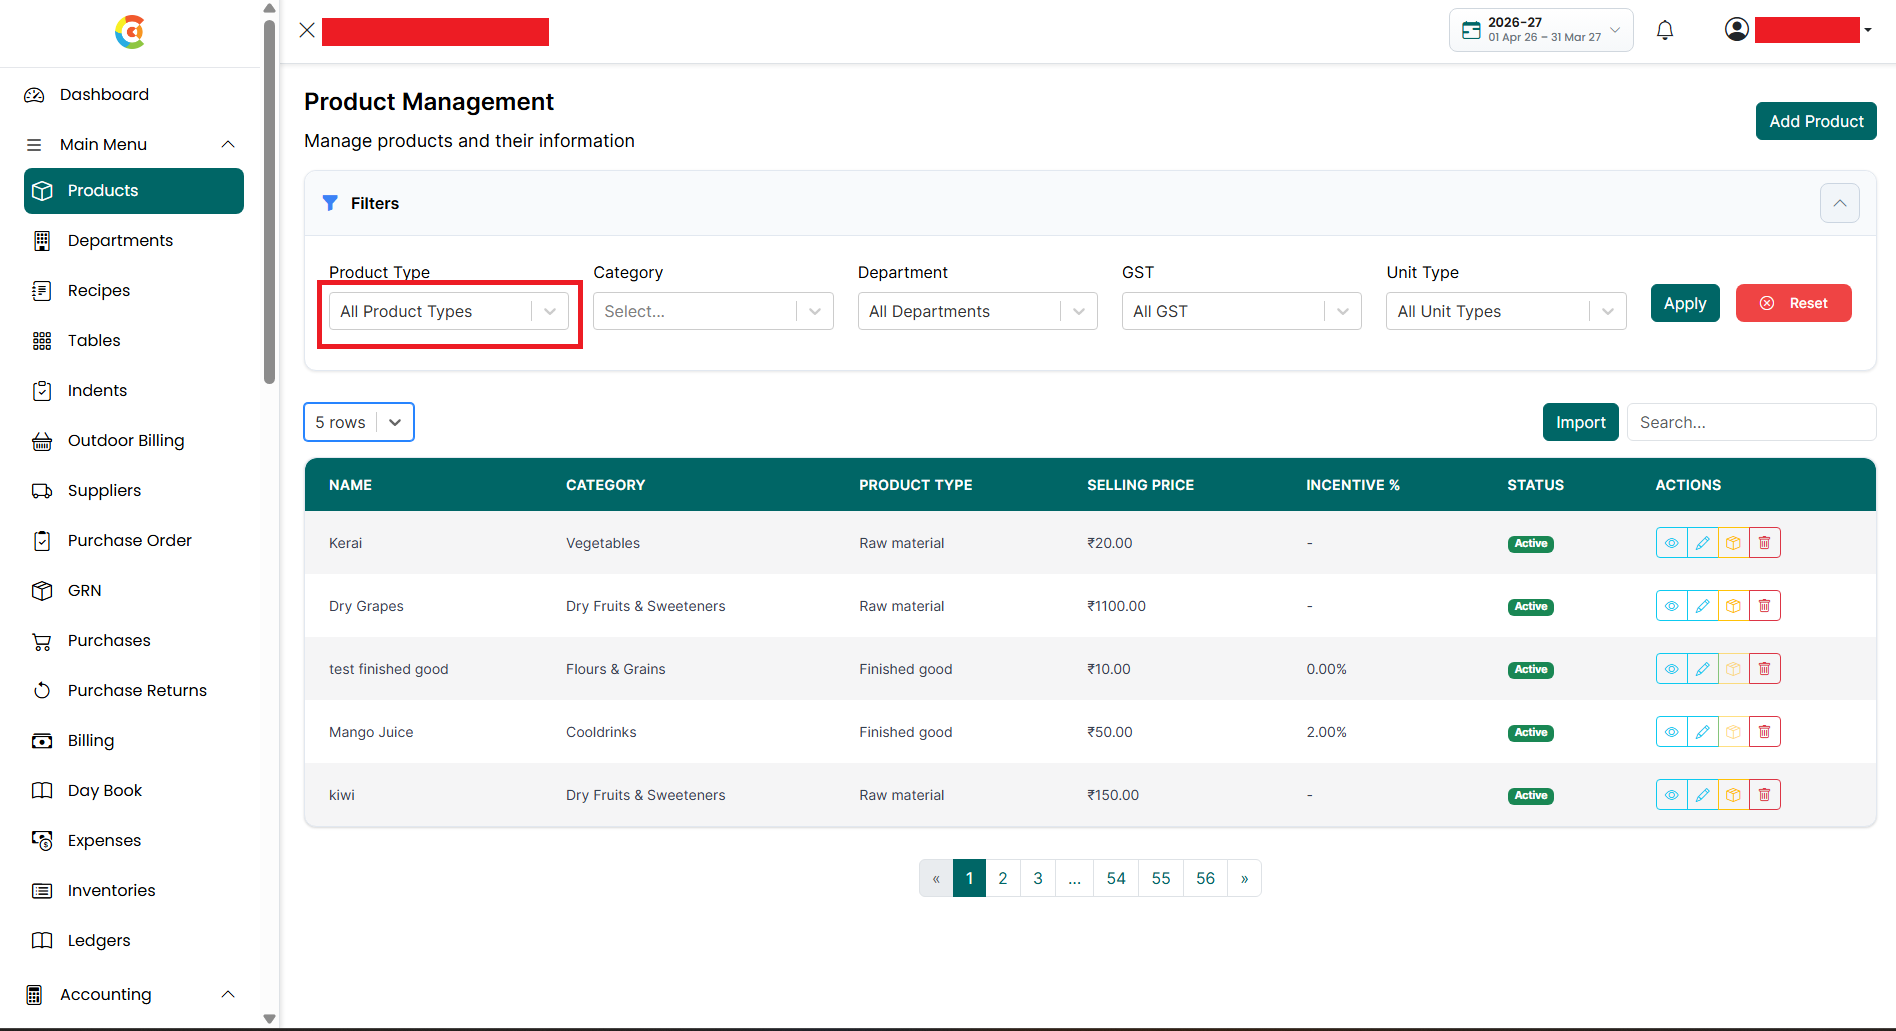View details of kiwi product

(x=1671, y=795)
